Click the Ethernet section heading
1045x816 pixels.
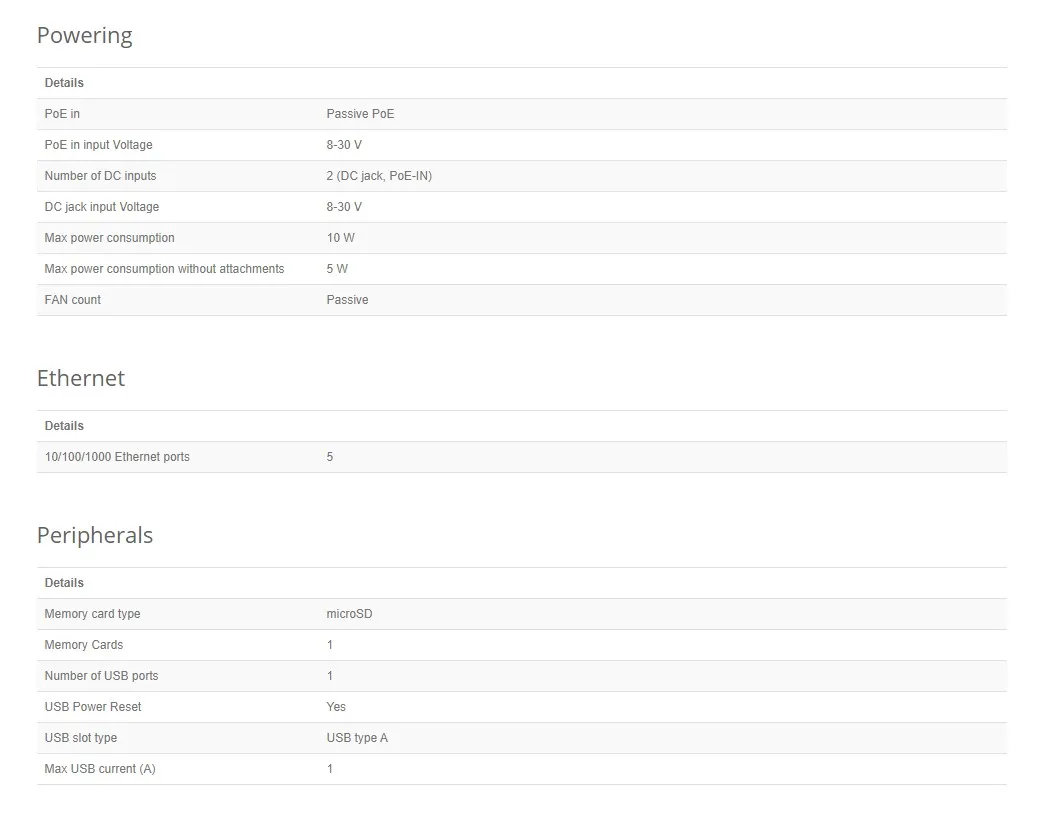click(81, 378)
